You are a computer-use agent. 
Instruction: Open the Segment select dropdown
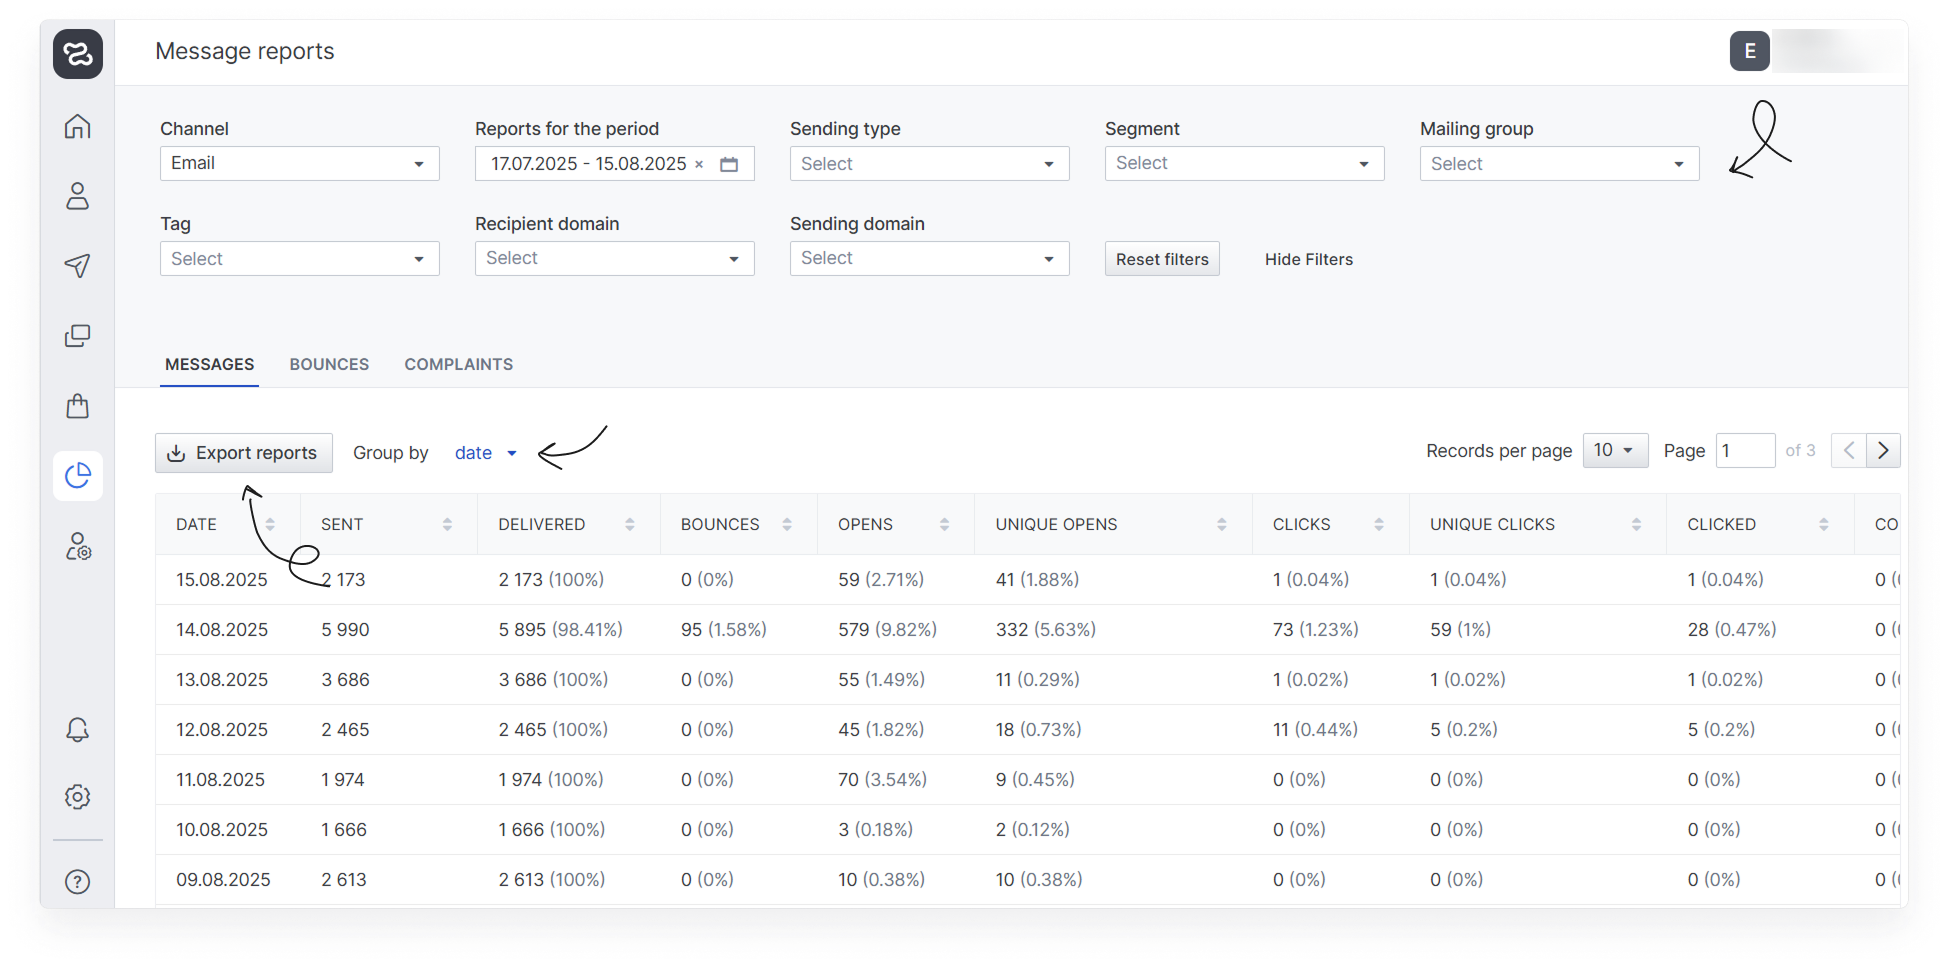point(1243,164)
